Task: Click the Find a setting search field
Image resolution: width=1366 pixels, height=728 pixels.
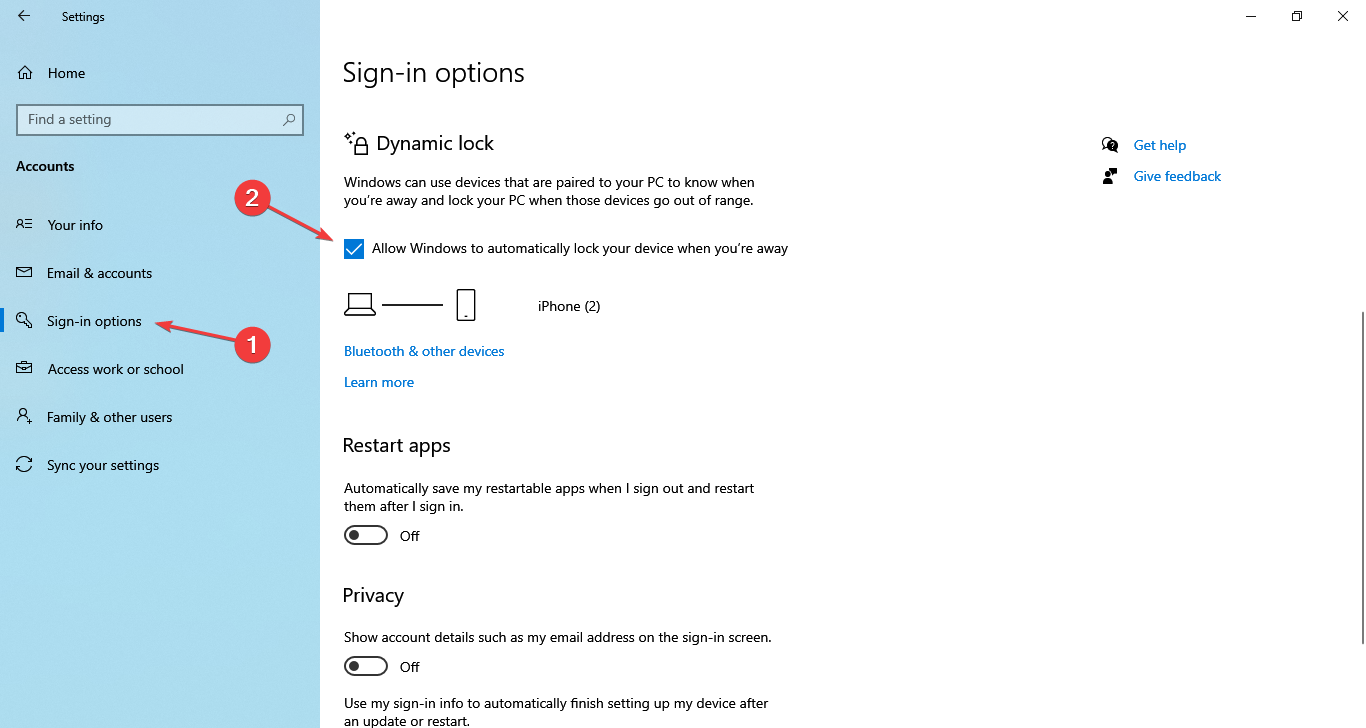Action: pyautogui.click(x=160, y=119)
